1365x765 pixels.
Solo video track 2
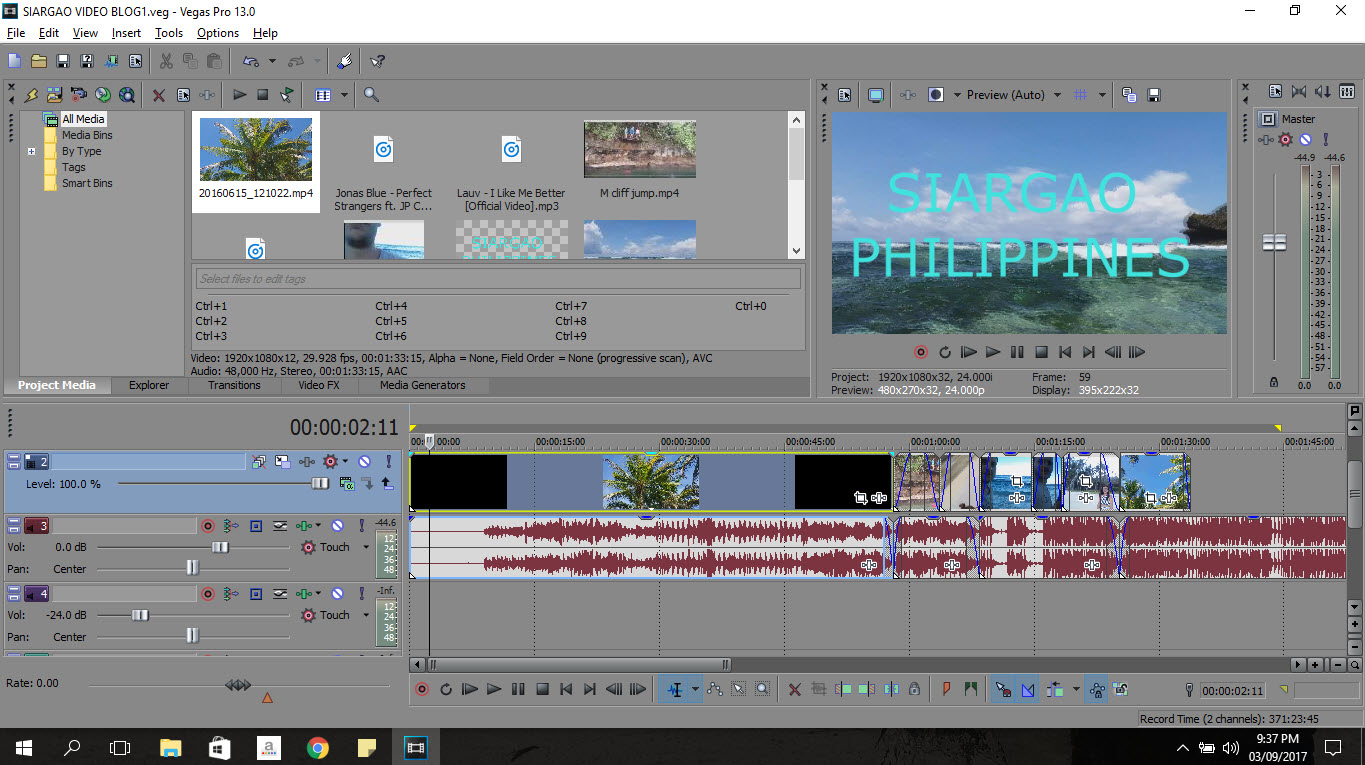[x=388, y=462]
